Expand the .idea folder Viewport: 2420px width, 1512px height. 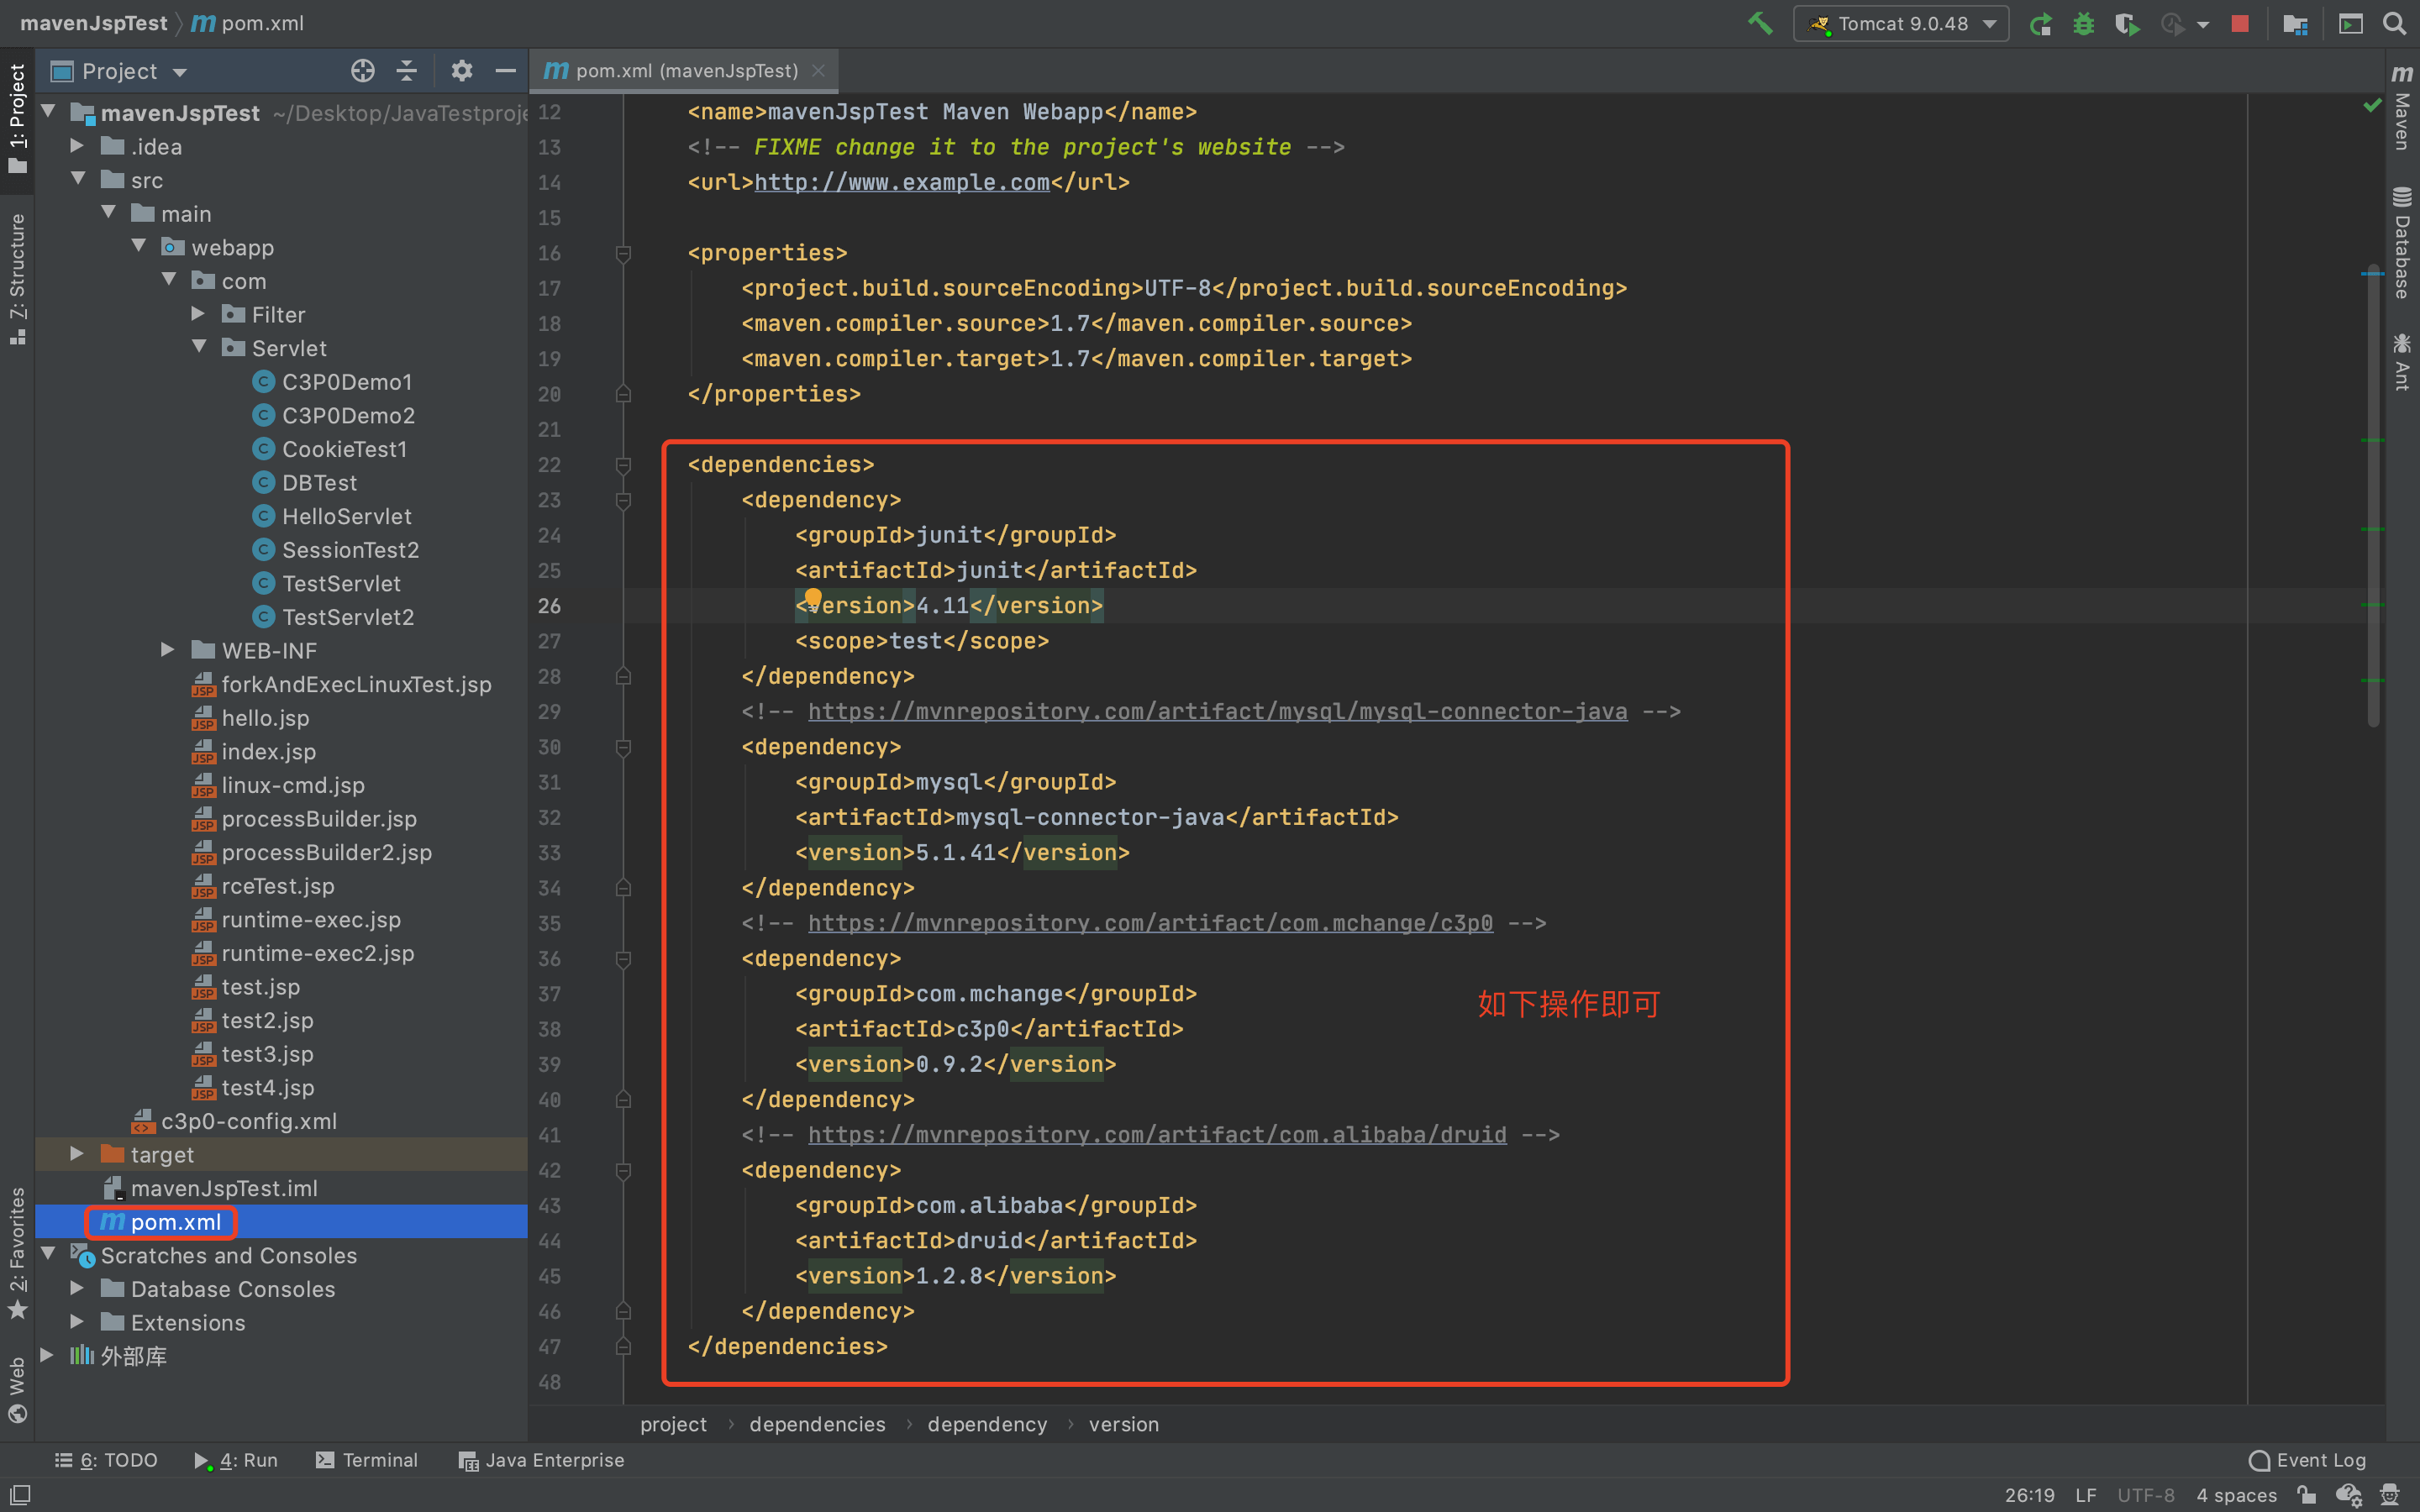[x=77, y=146]
